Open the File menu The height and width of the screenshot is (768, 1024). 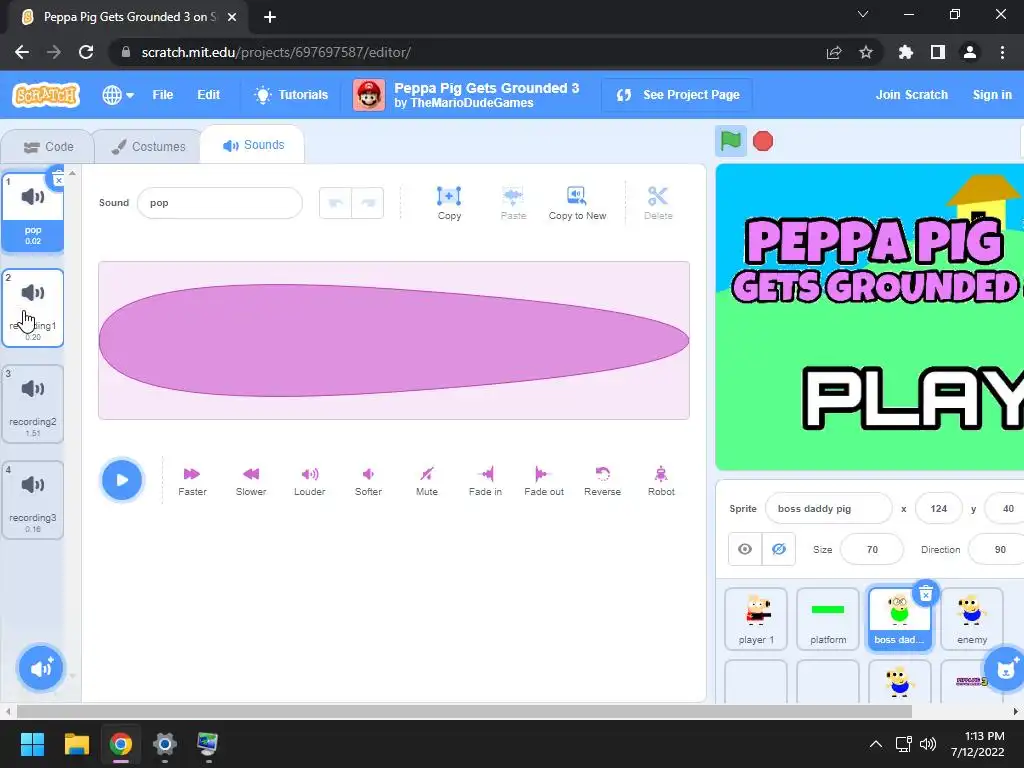point(163,95)
